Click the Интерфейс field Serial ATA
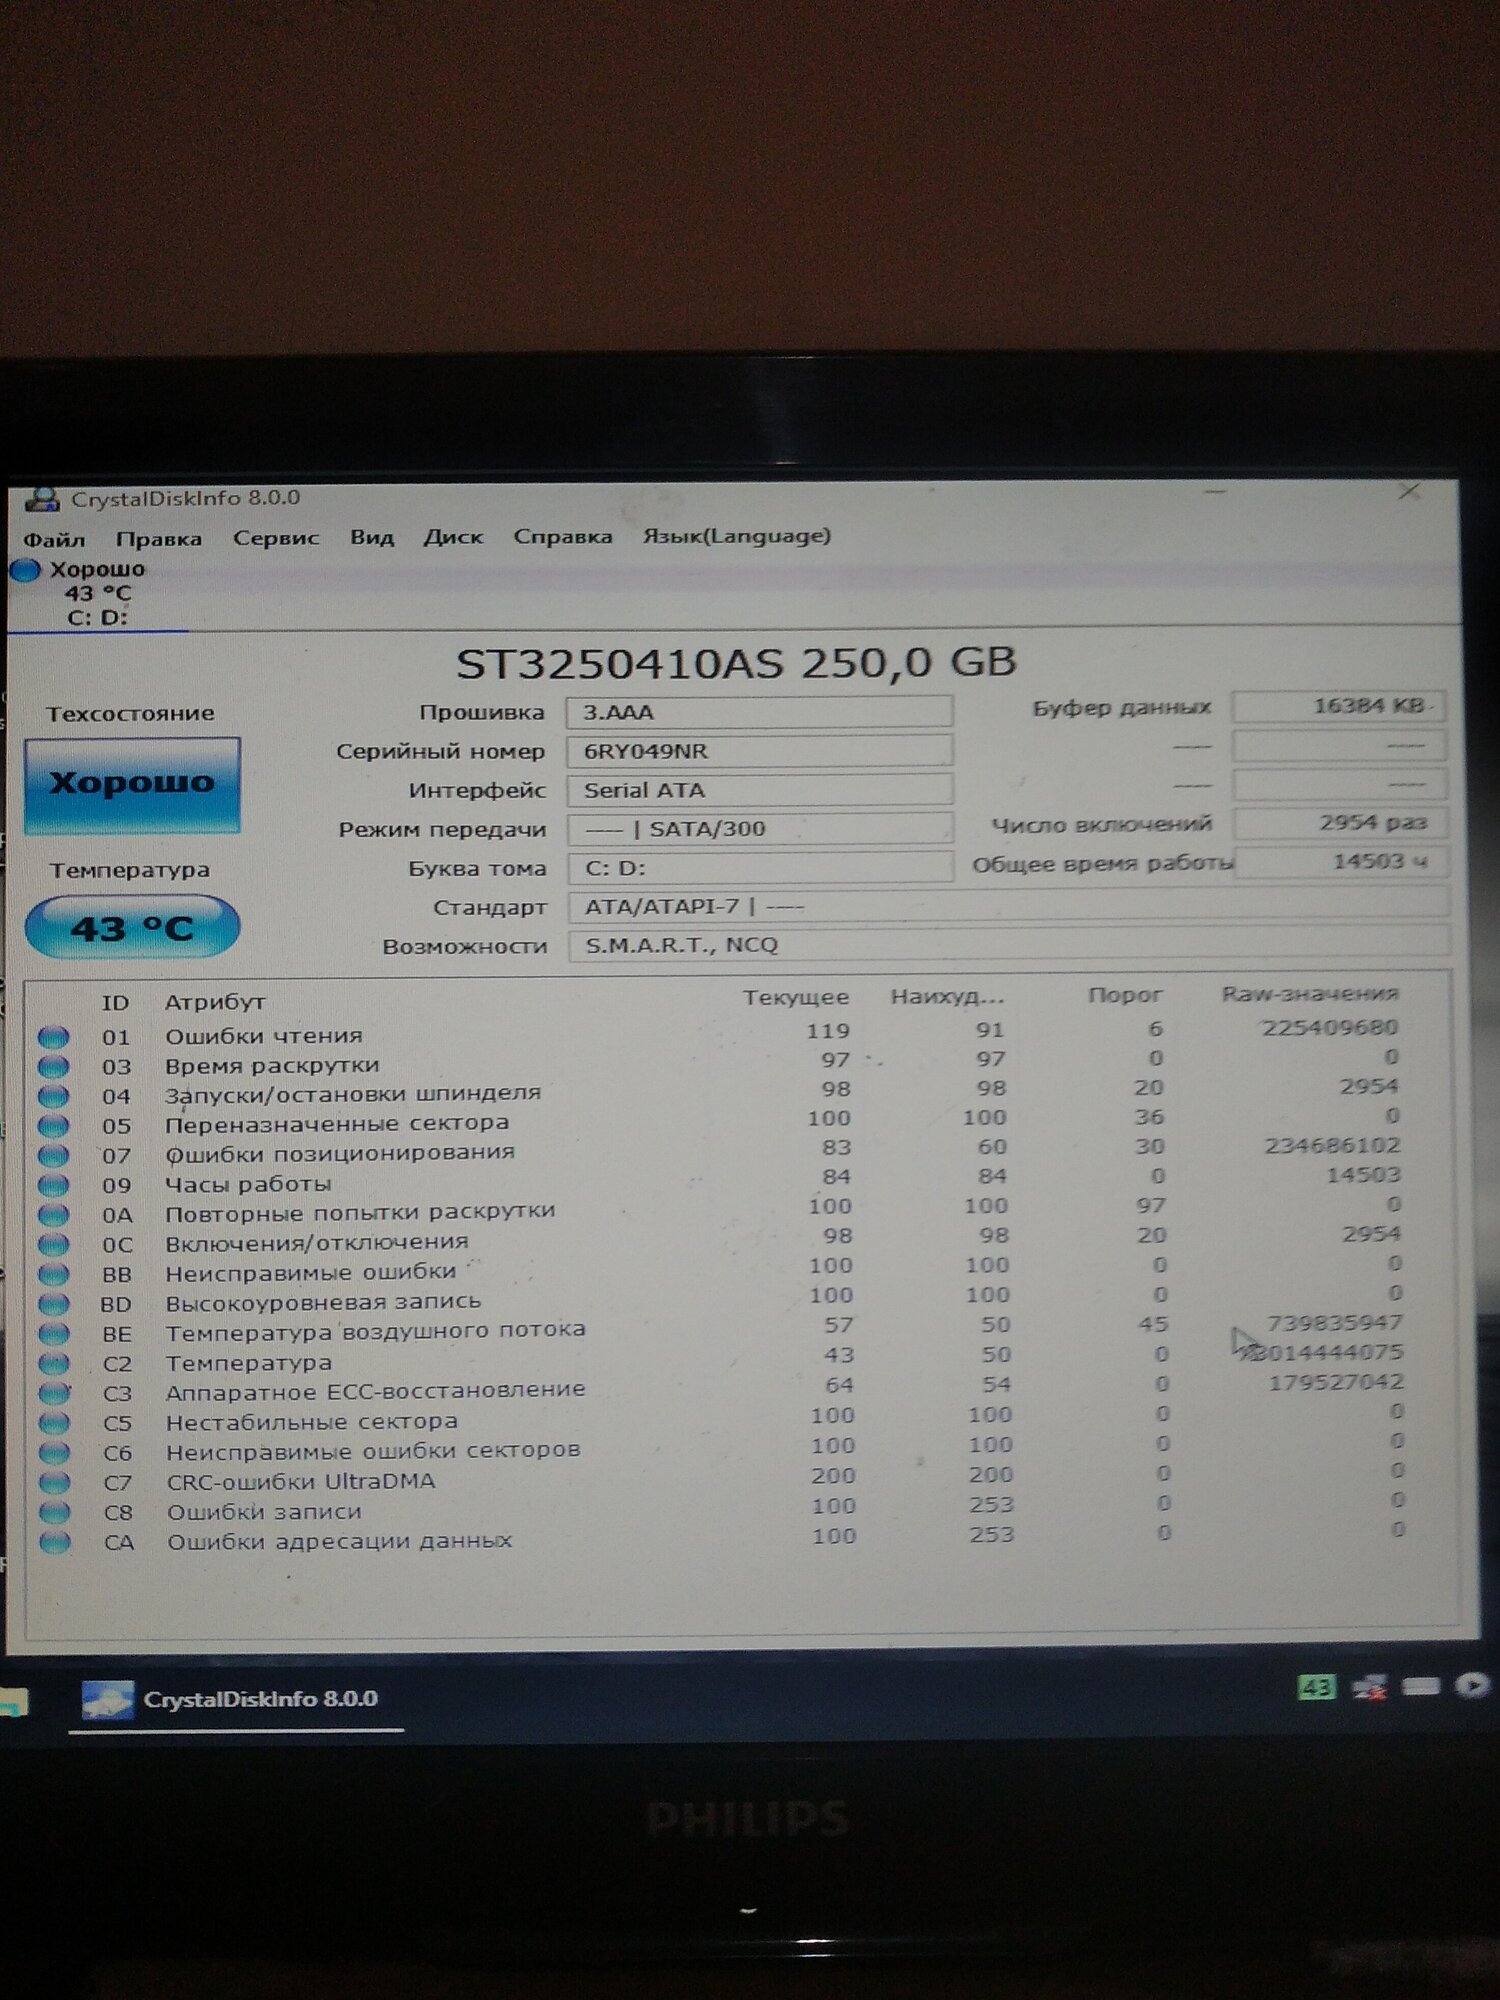Image resolution: width=1500 pixels, height=2000 pixels. point(759,790)
